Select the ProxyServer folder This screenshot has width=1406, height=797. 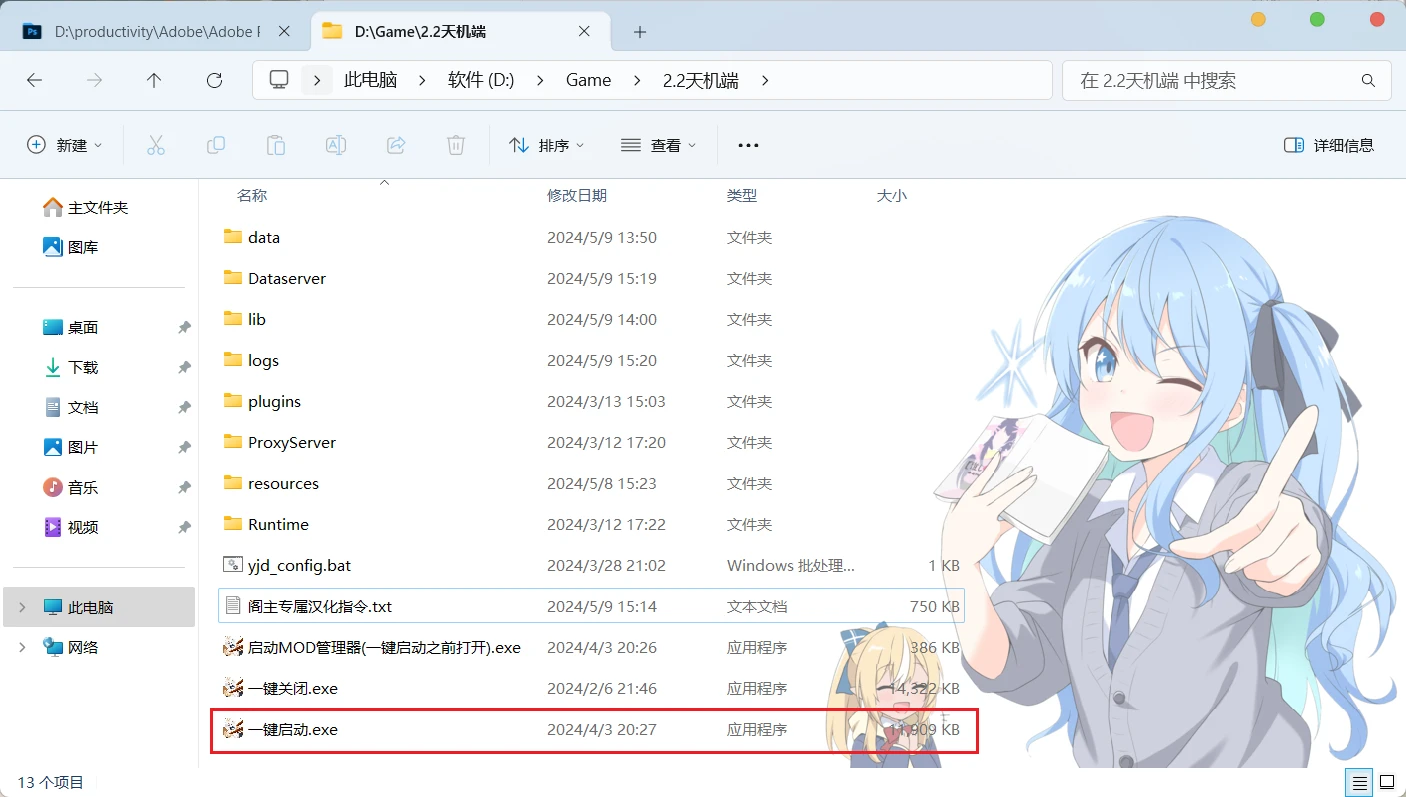pyautogui.click(x=592, y=442)
